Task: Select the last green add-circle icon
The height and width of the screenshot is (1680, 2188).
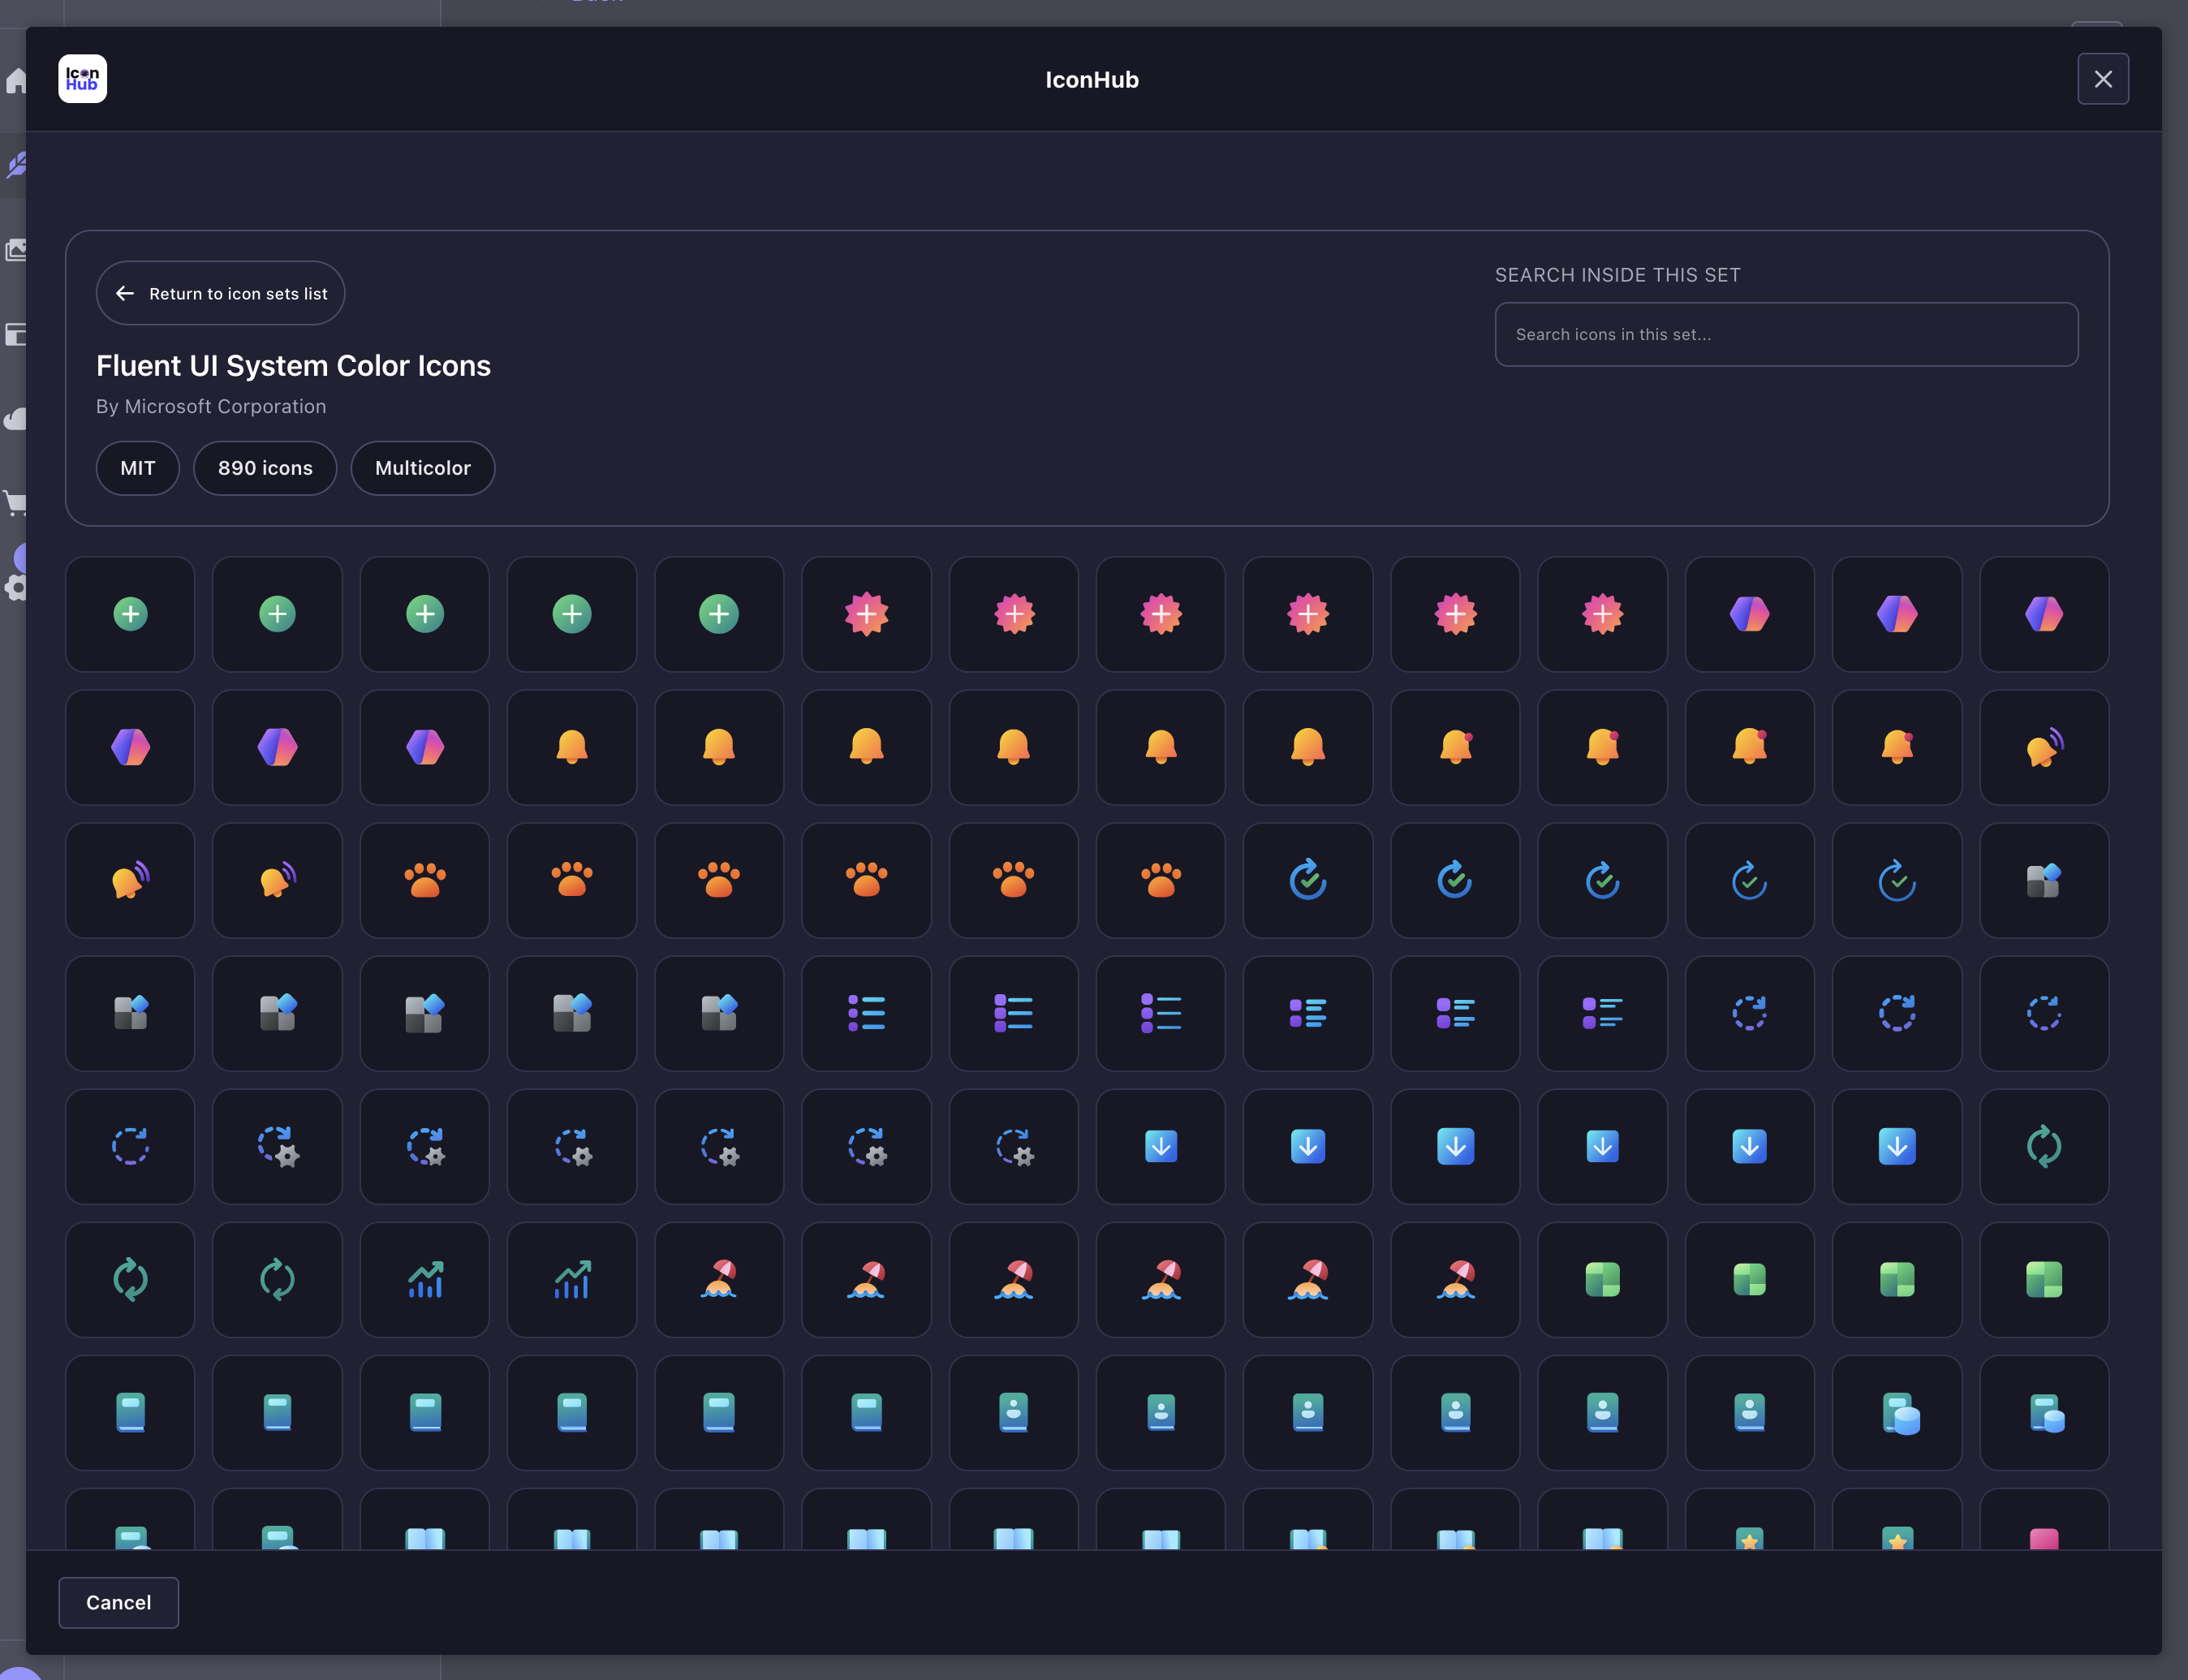Action: tap(719, 614)
